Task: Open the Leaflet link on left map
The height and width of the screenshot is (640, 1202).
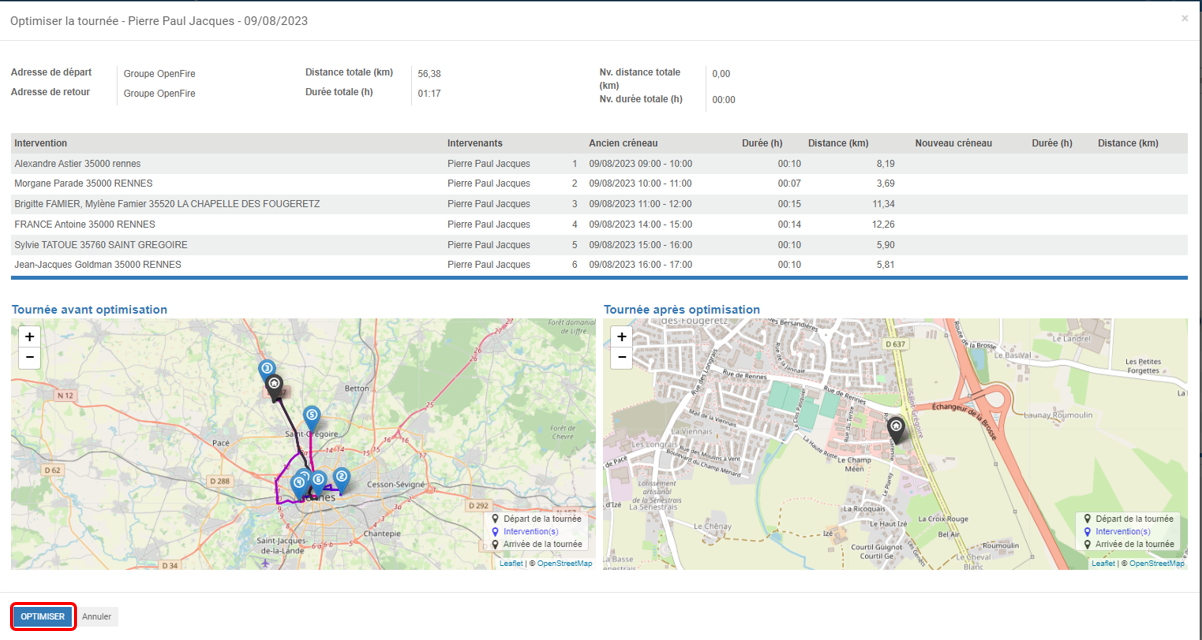Action: coord(511,564)
